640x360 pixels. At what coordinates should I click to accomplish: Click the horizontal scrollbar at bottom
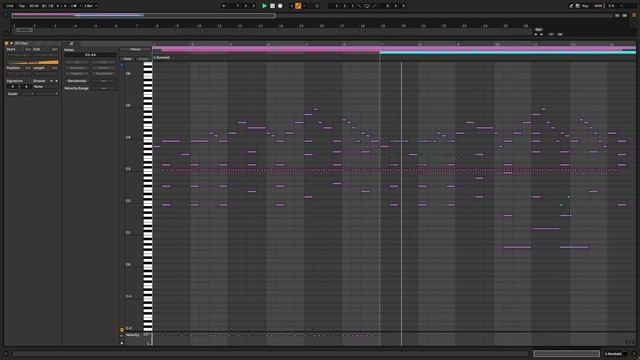tap(271, 353)
